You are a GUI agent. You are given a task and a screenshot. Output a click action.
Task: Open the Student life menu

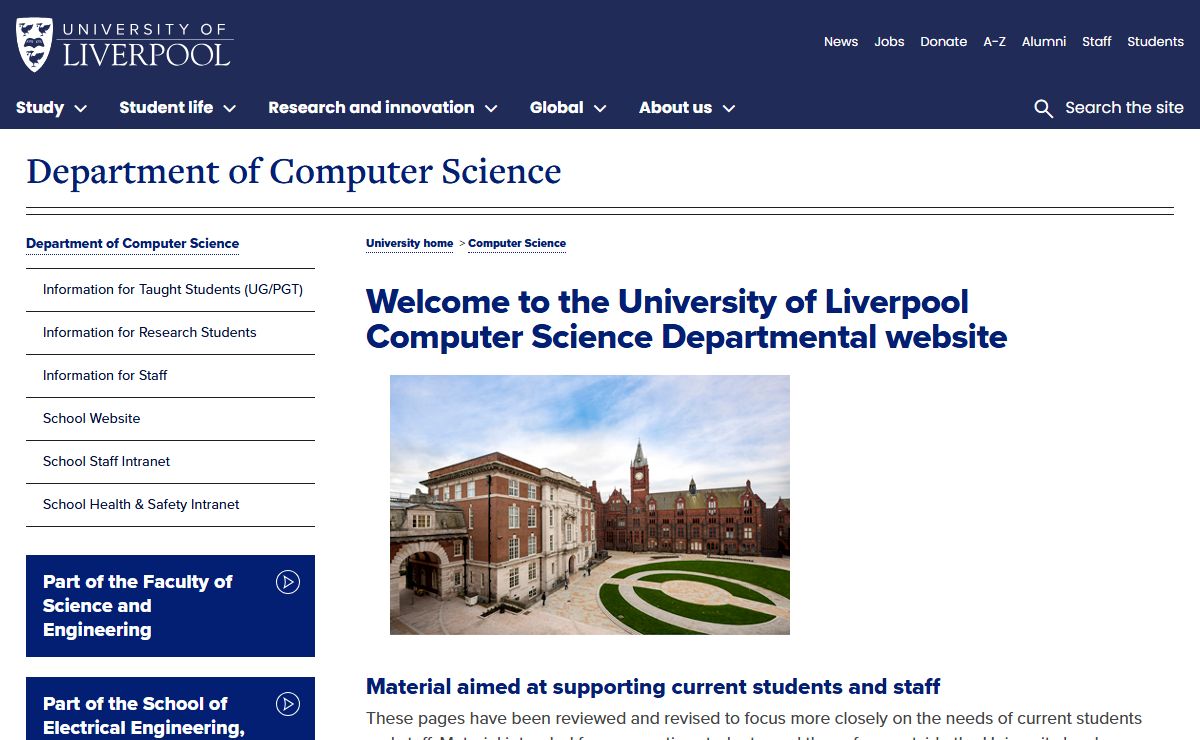(x=166, y=107)
